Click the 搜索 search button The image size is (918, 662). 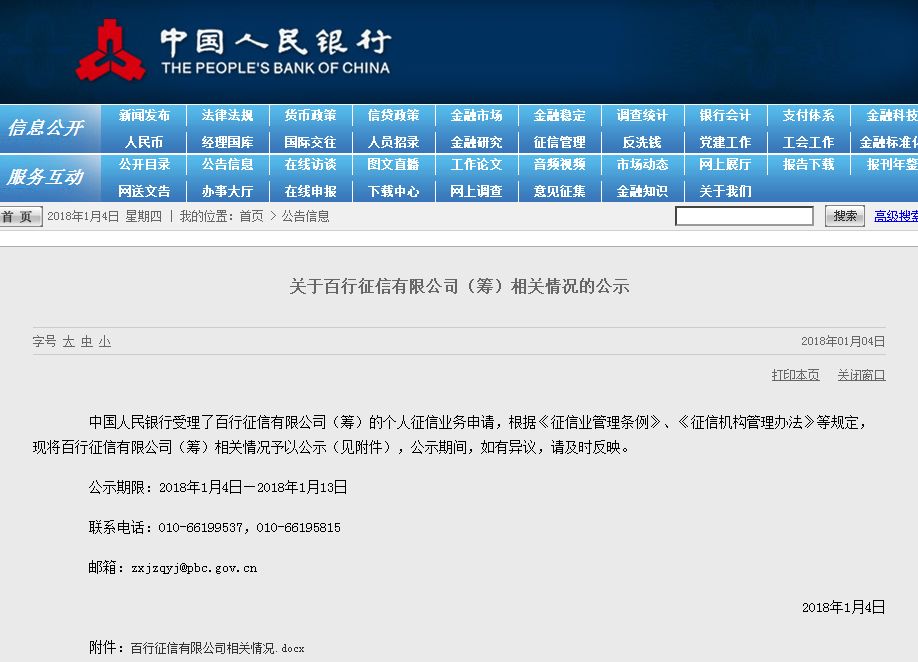coord(844,216)
